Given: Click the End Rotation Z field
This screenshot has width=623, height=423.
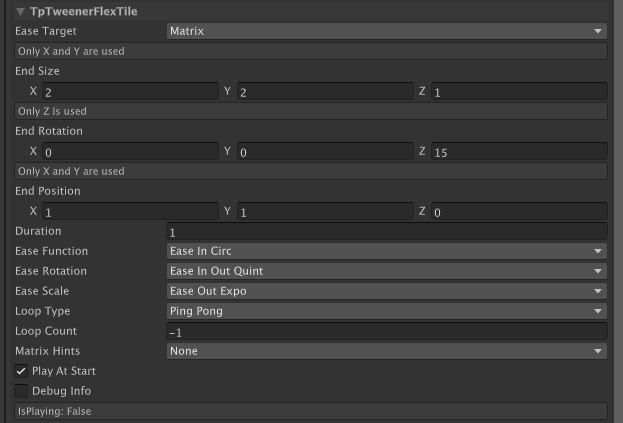Looking at the screenshot, I should [519, 151].
